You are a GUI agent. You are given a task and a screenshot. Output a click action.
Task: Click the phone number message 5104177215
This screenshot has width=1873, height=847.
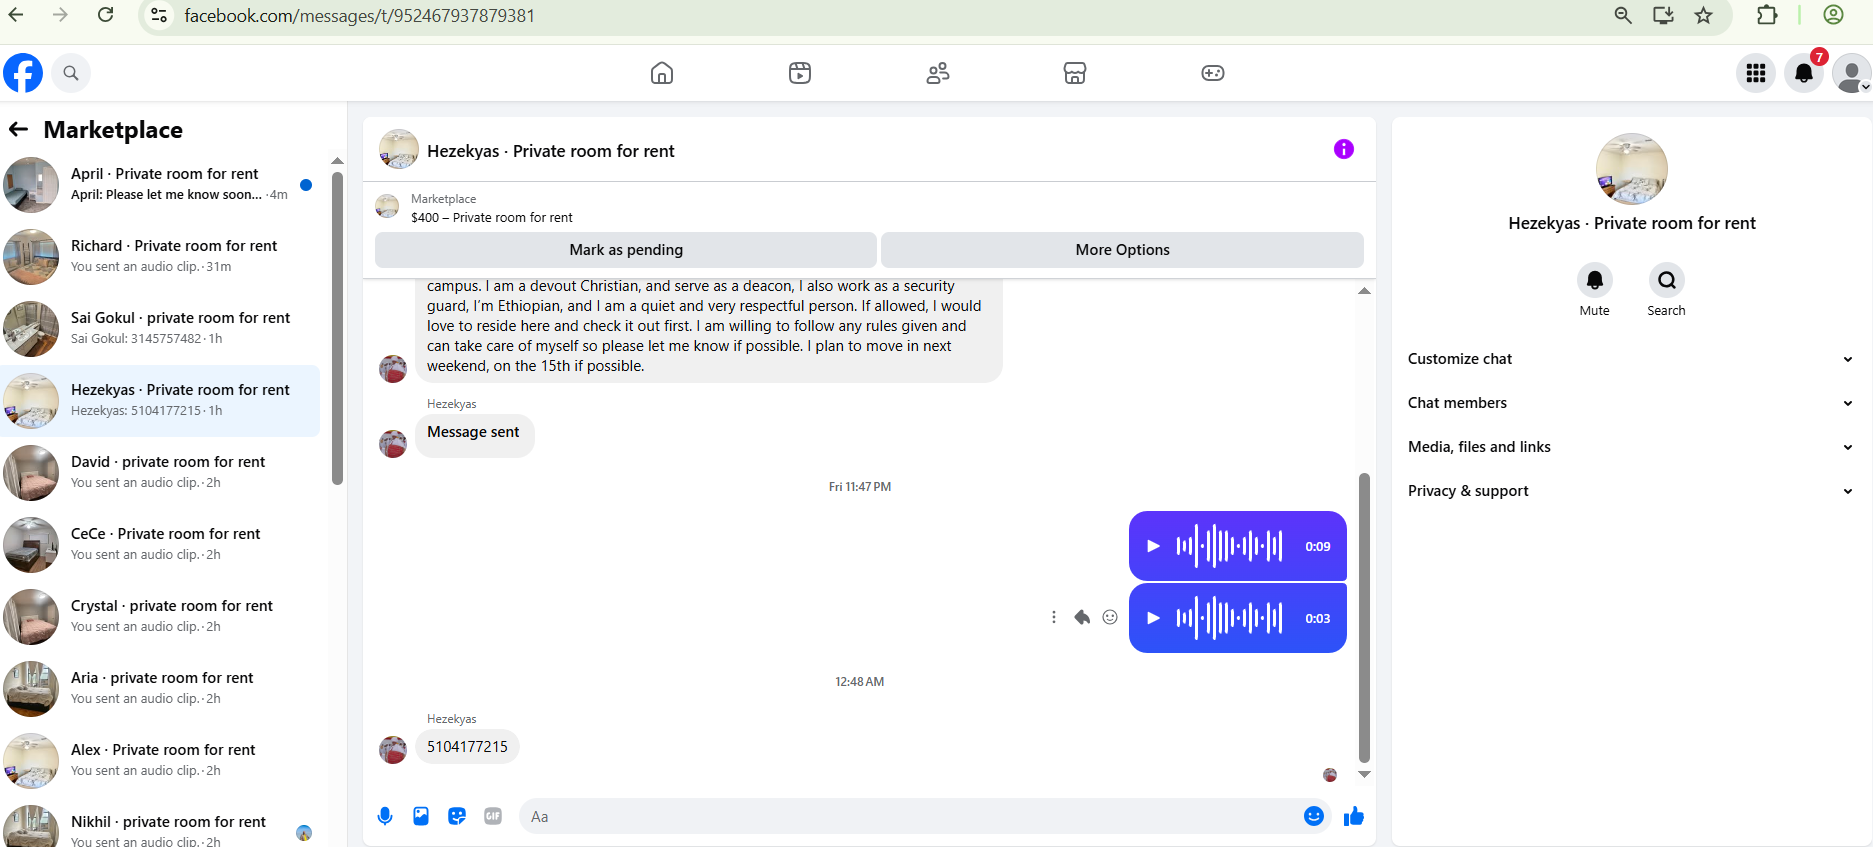point(467,747)
